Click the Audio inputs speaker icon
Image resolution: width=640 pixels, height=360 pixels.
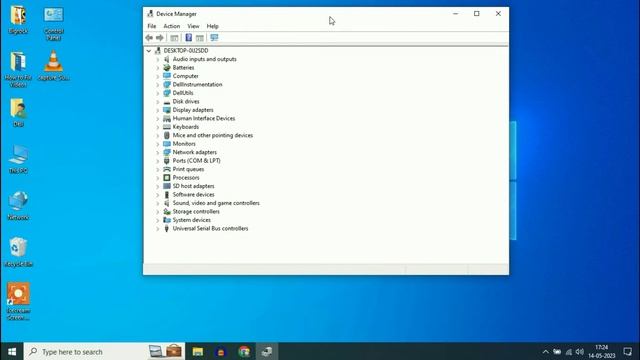click(x=167, y=59)
